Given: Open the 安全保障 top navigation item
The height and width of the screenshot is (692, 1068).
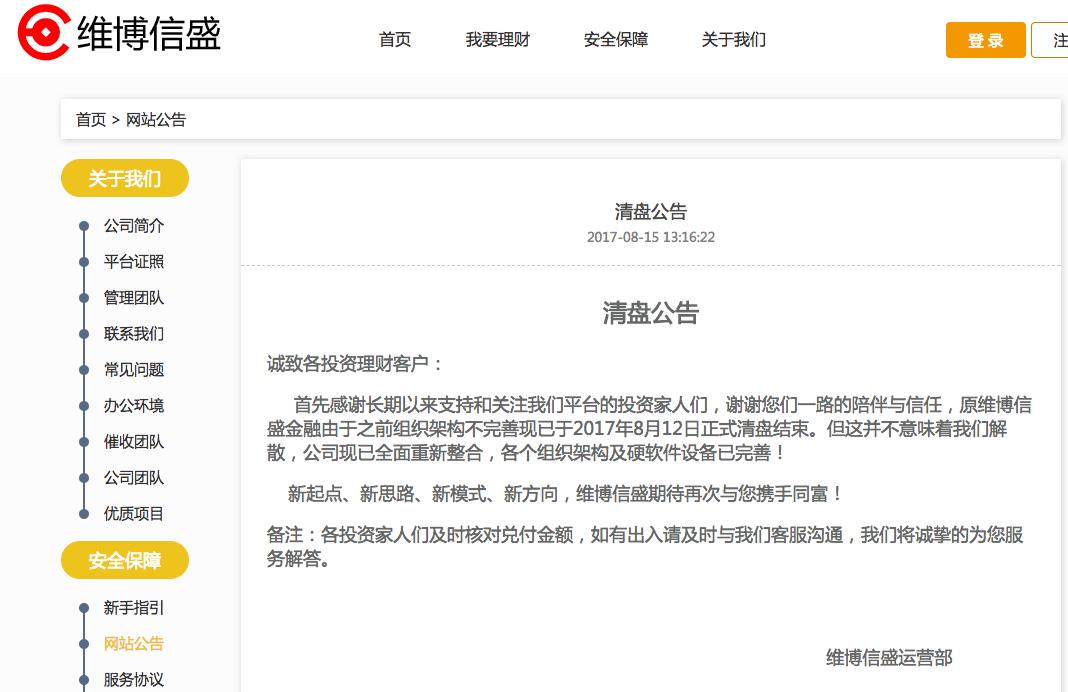Looking at the screenshot, I should click(x=615, y=40).
